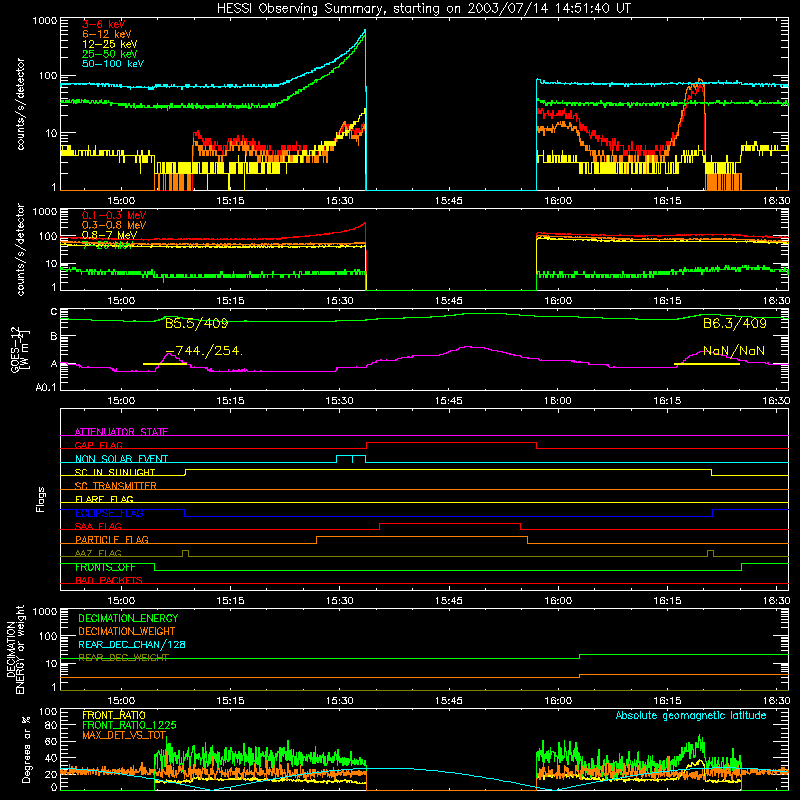Image resolution: width=800 pixels, height=800 pixels.
Task: Click the SAA_FLAG label
Action: [x=98, y=526]
